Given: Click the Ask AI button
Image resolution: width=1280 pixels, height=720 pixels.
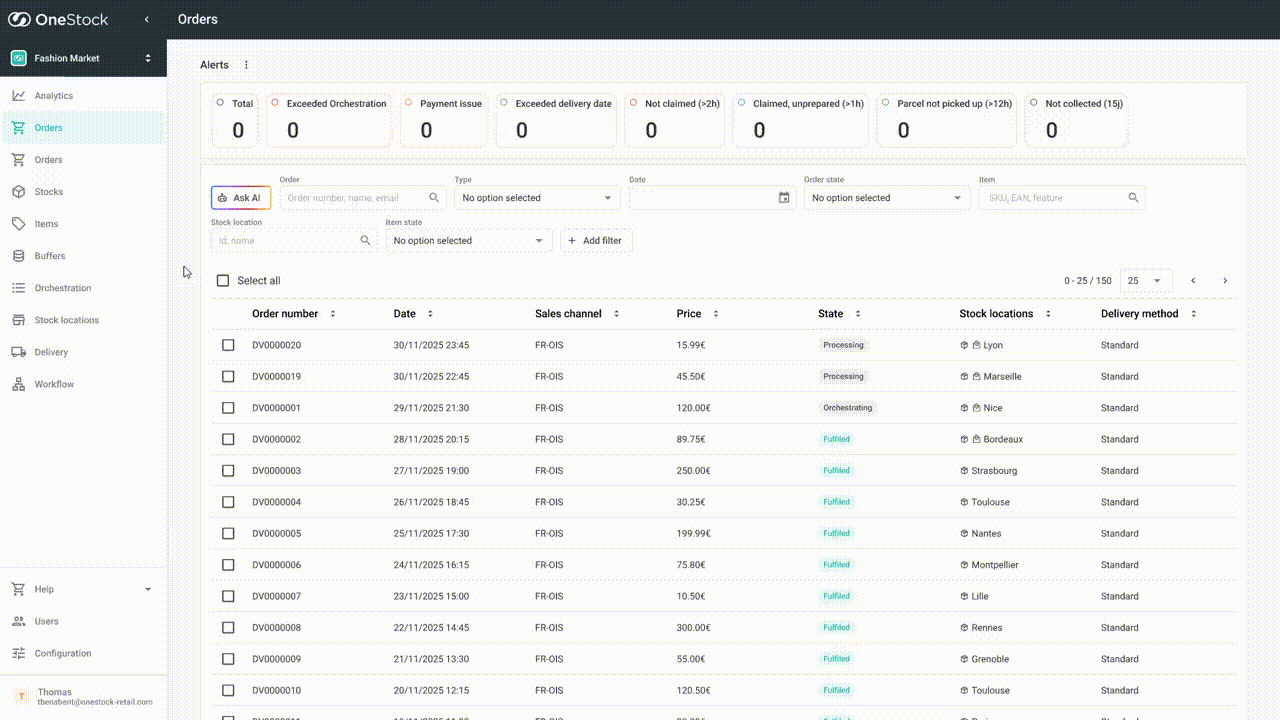Looking at the screenshot, I should [x=240, y=197].
